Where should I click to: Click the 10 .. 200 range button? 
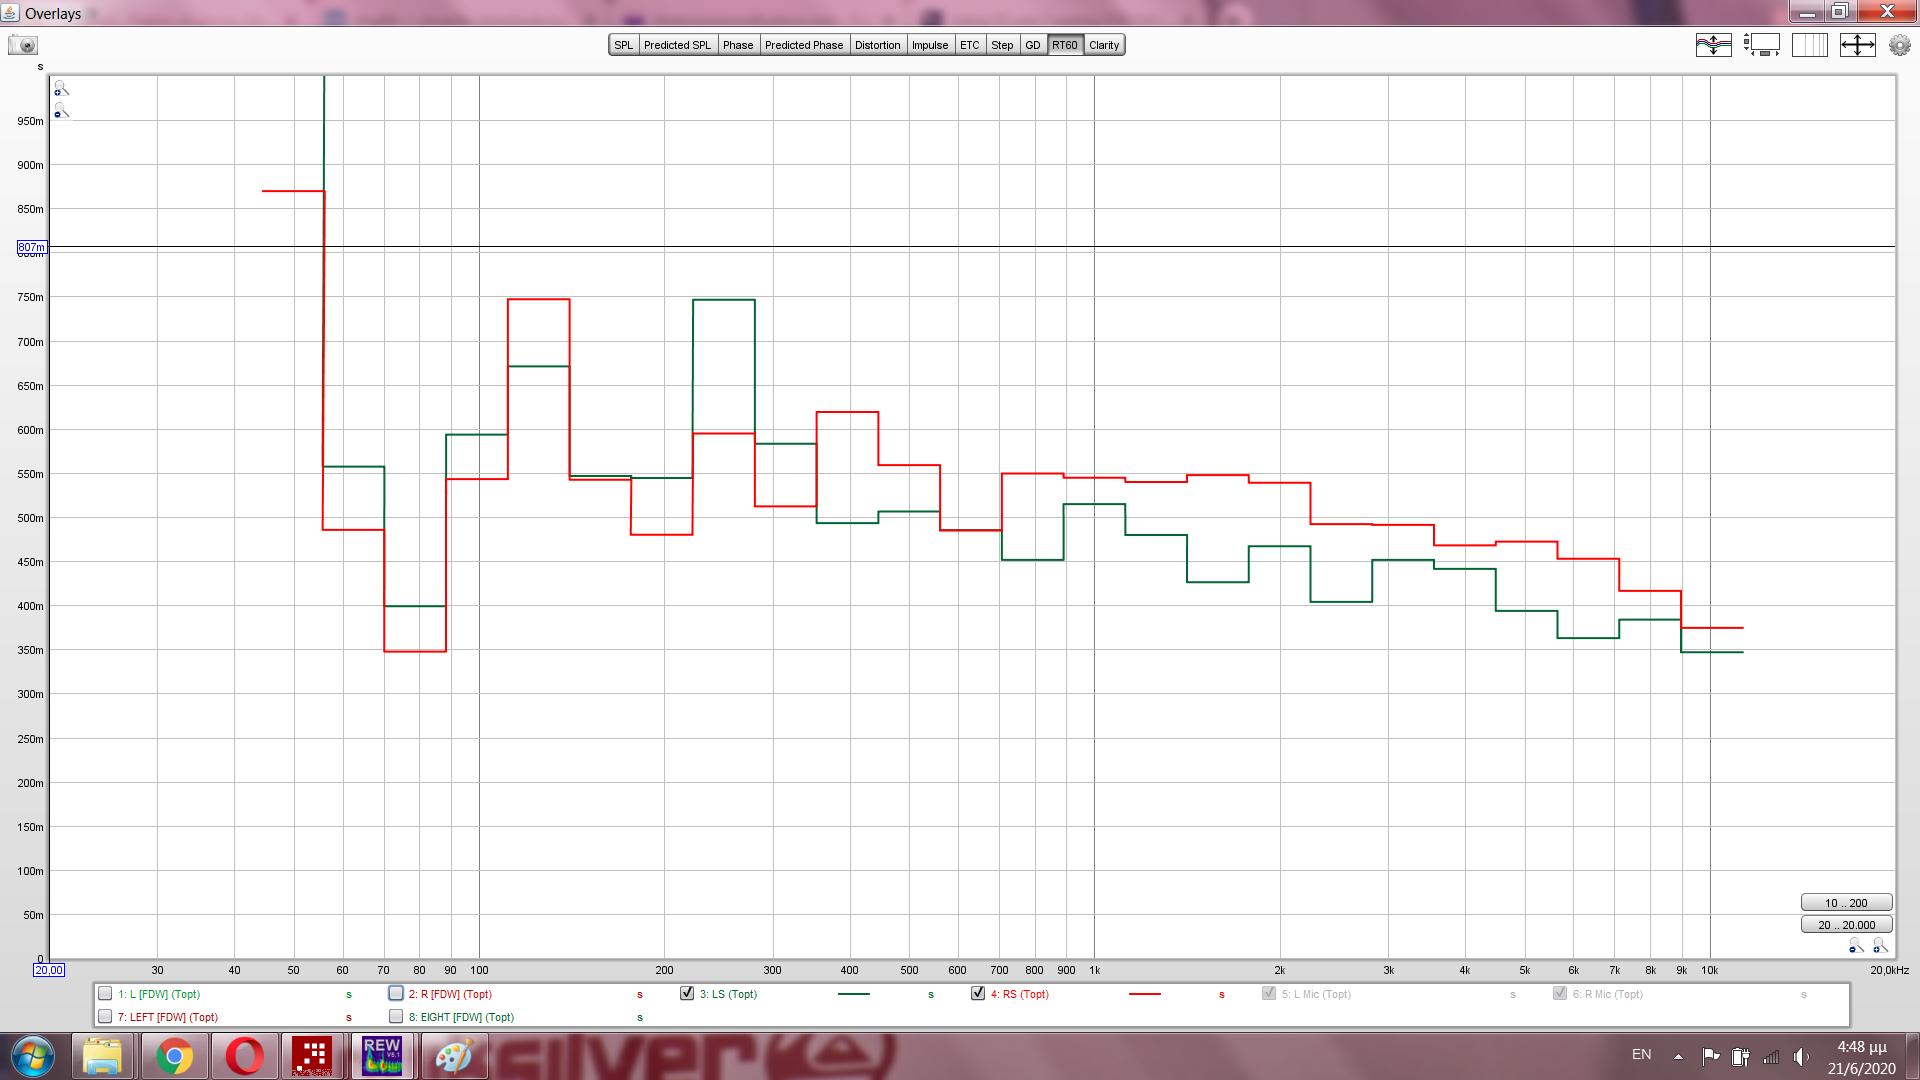click(x=1845, y=903)
